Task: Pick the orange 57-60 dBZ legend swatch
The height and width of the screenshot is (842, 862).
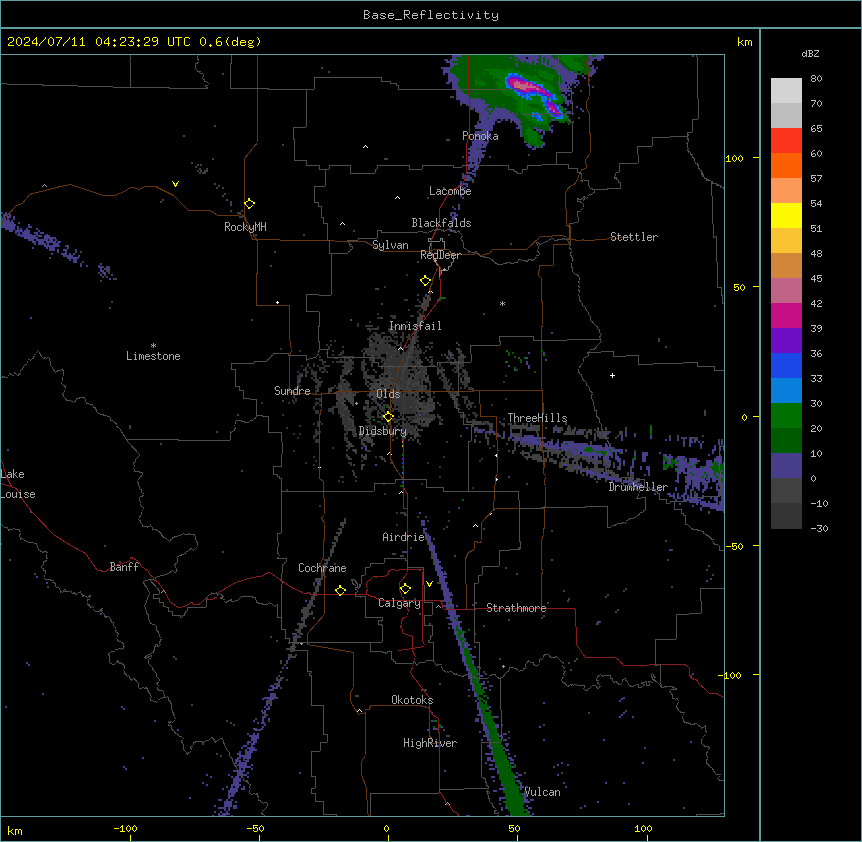Action: [786, 165]
